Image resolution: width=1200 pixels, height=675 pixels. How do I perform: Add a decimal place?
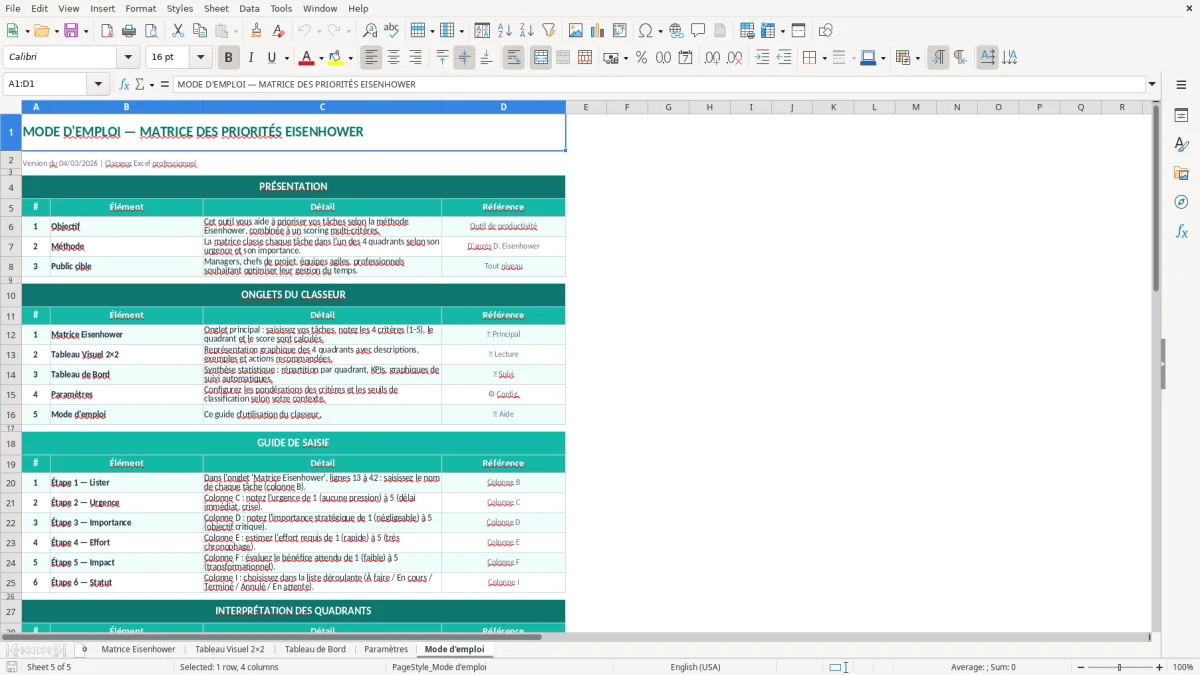(x=712, y=58)
